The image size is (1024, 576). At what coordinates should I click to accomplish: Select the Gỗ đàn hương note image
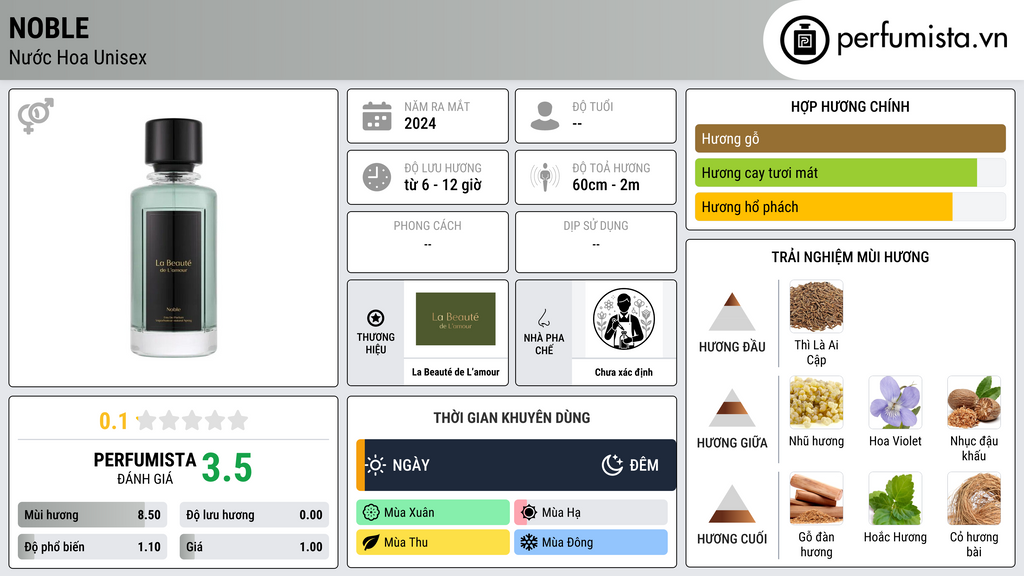816,498
